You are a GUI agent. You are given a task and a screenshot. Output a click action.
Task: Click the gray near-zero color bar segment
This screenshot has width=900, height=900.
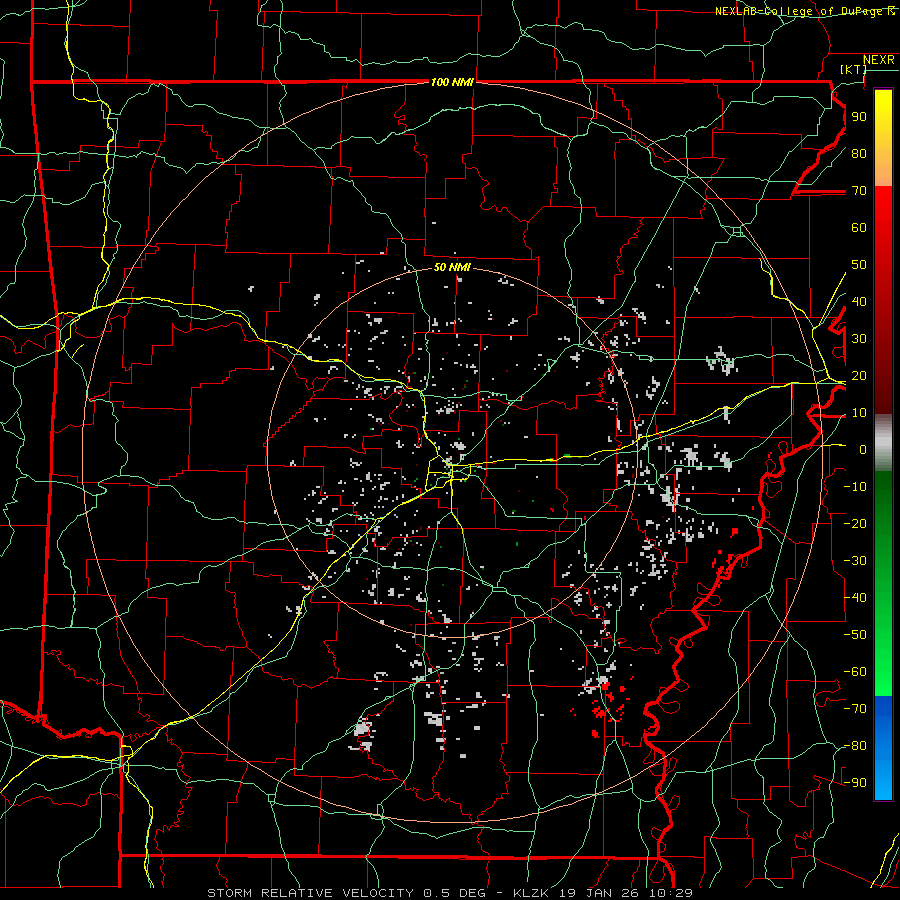pos(883,443)
